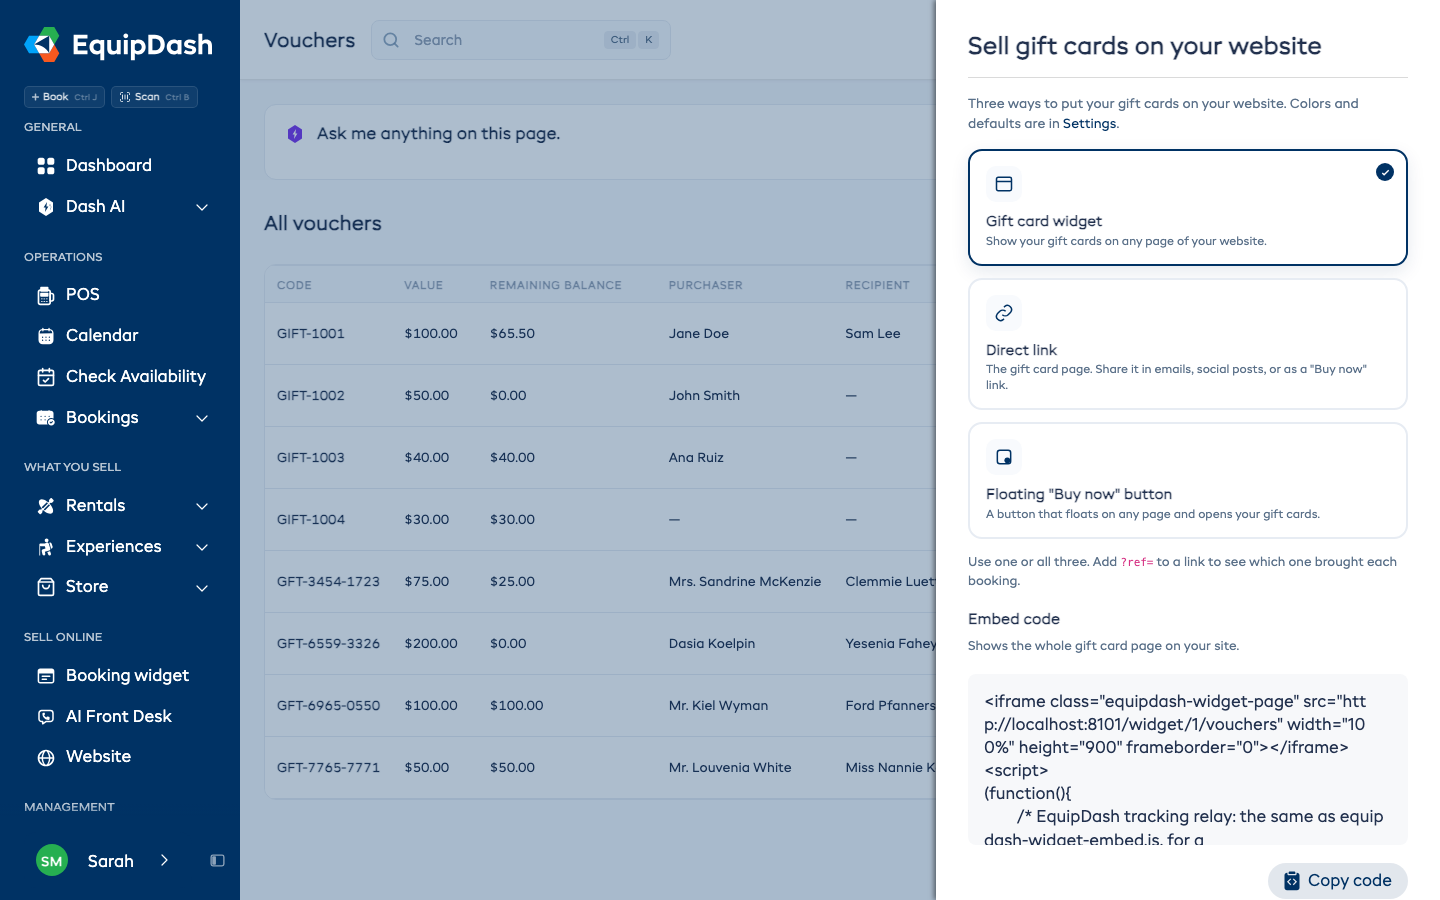The image size is (1440, 900).
Task: Expand the Store submenu chevron
Action: point(202,588)
